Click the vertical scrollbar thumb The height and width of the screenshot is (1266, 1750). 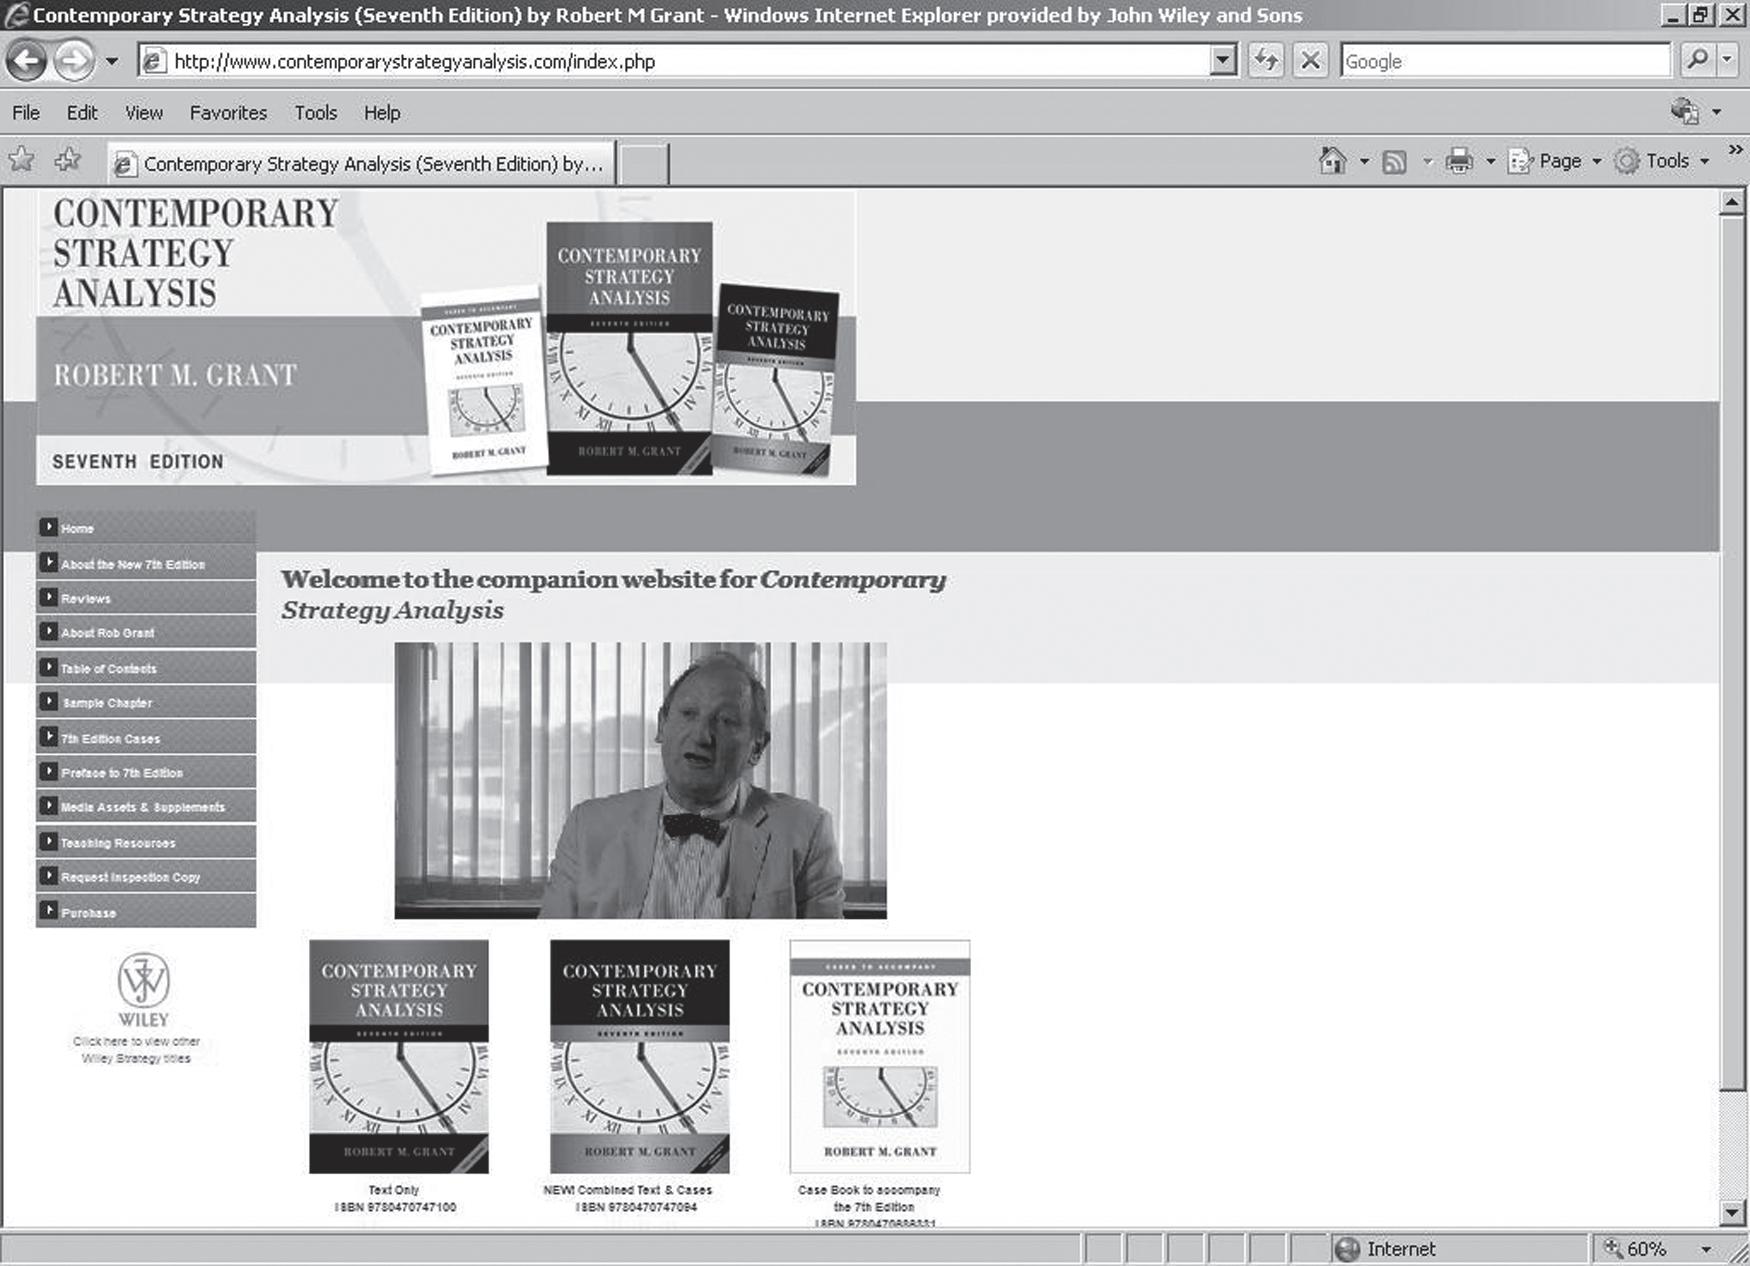tap(1732, 652)
